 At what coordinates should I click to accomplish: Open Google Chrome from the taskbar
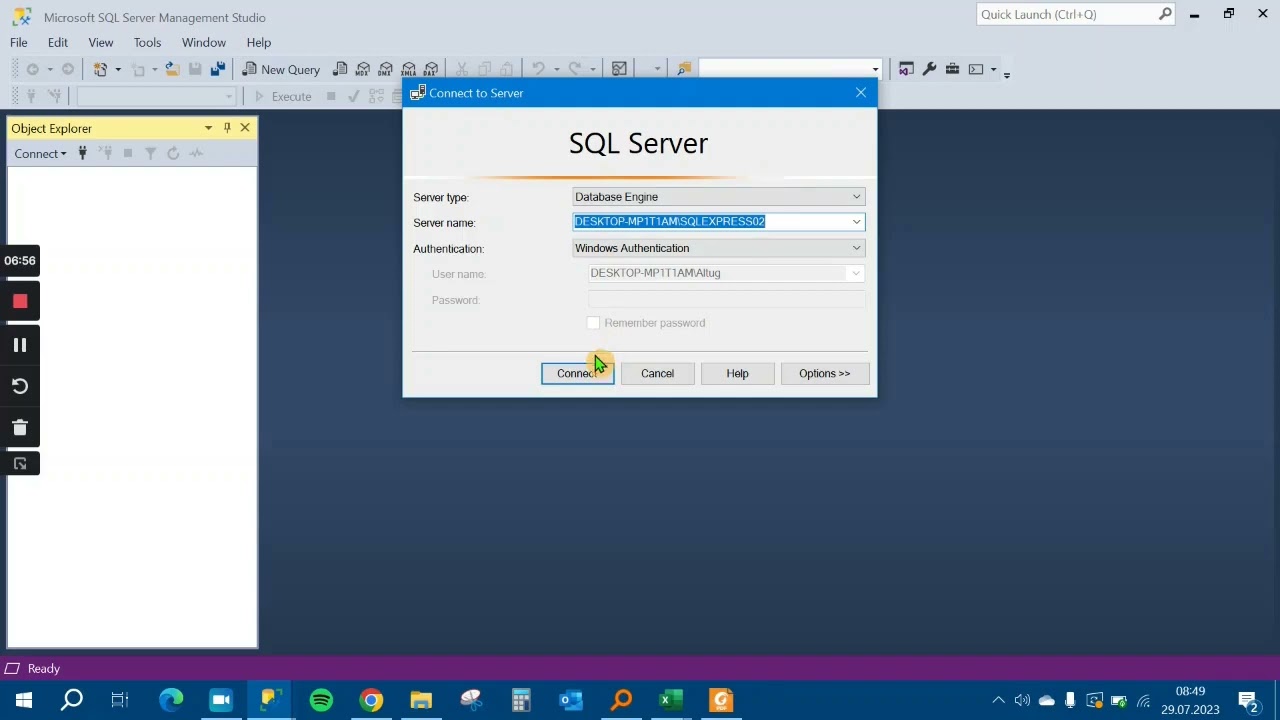371,700
